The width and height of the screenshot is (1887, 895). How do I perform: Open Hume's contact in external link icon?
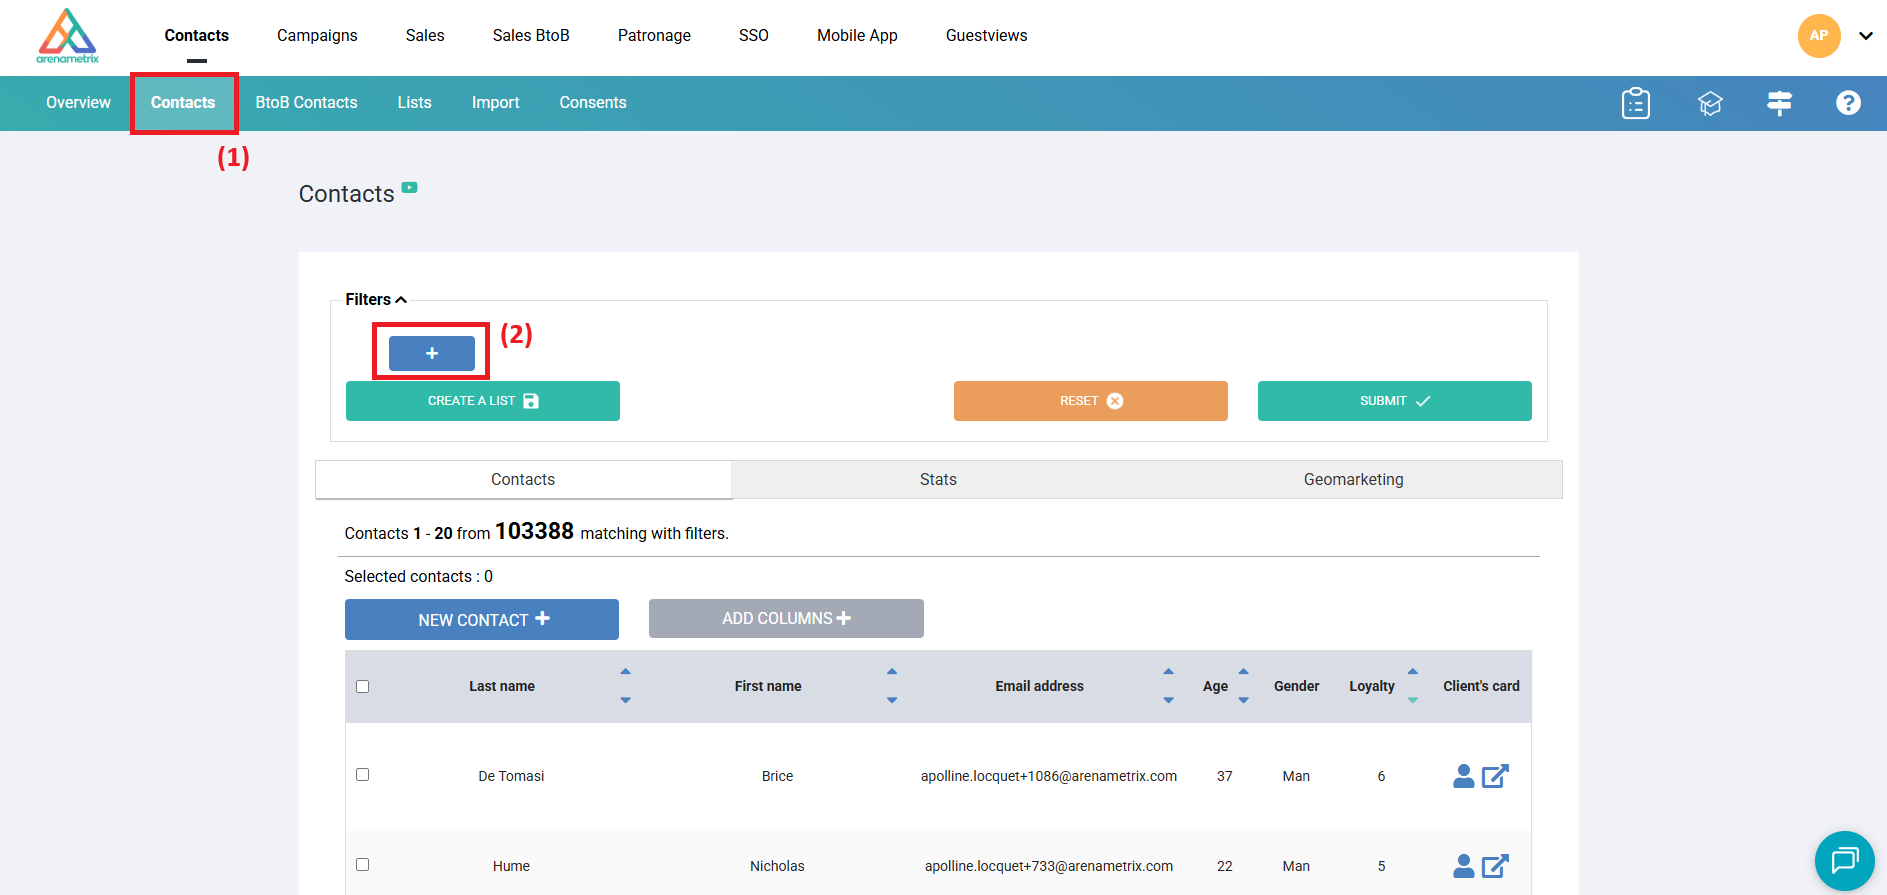pos(1495,866)
